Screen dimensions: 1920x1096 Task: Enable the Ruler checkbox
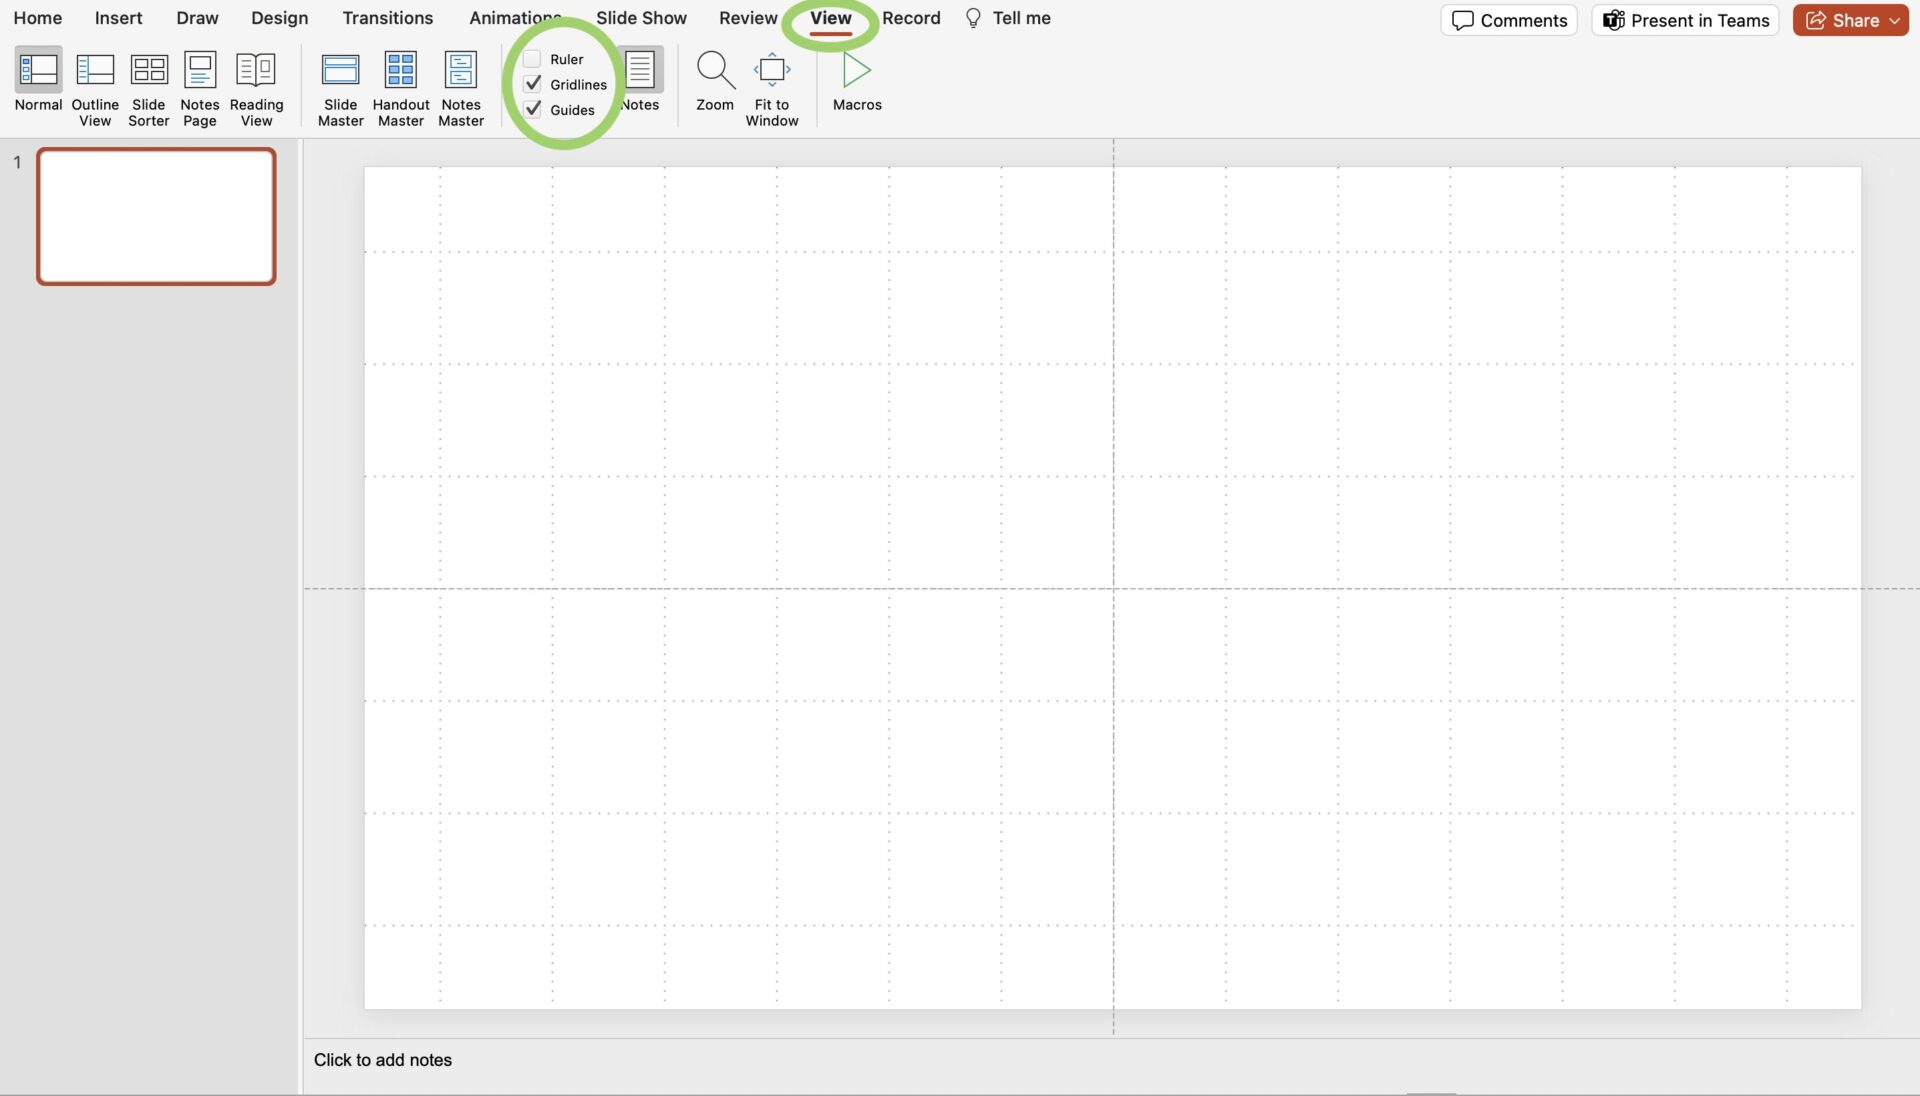coord(533,59)
